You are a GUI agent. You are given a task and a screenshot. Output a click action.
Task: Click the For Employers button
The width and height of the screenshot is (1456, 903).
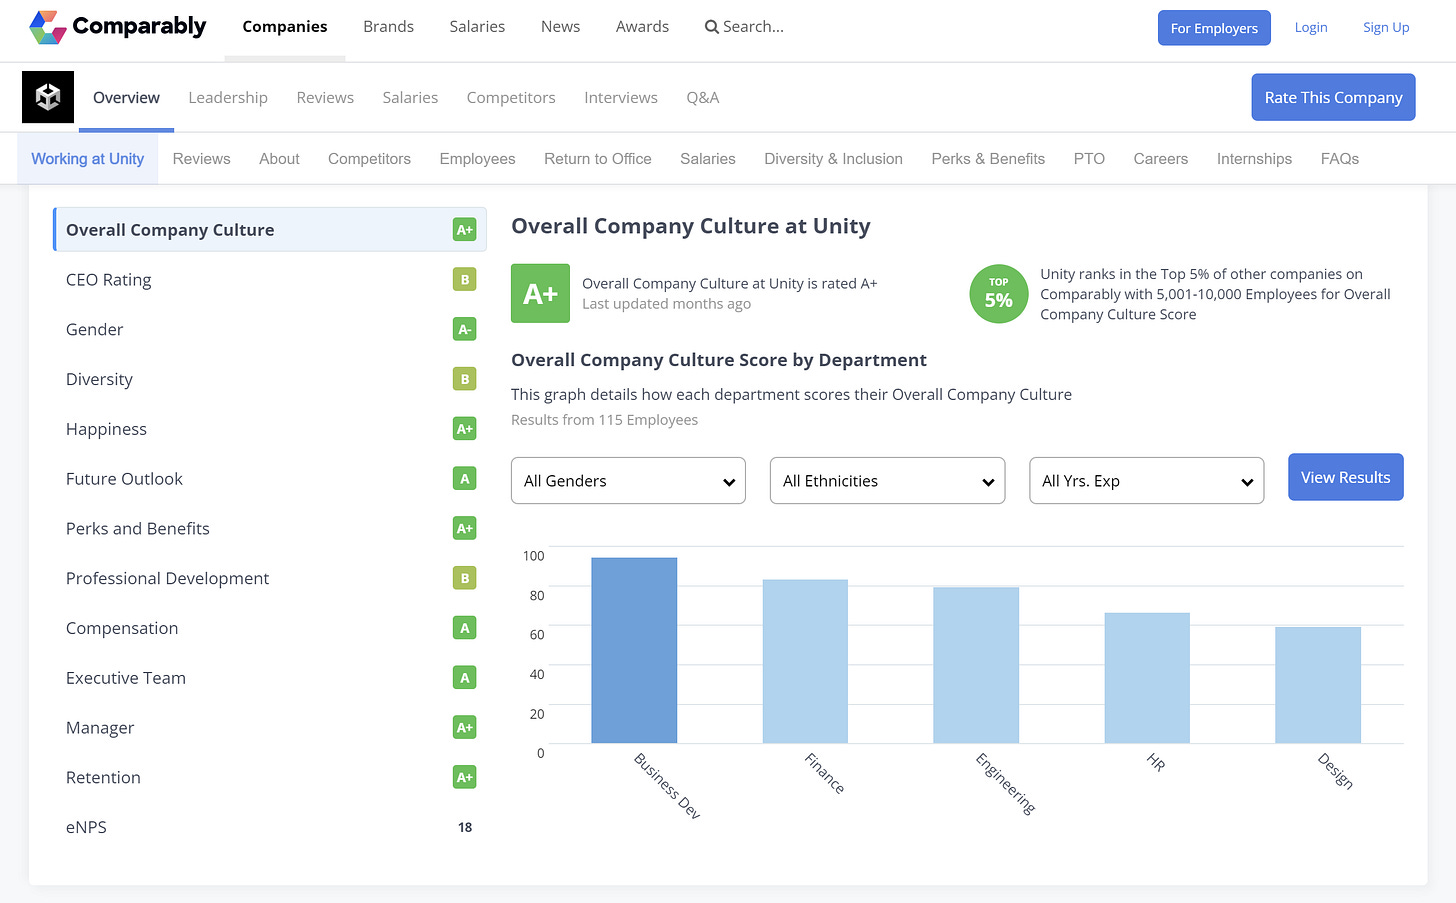click(1214, 28)
